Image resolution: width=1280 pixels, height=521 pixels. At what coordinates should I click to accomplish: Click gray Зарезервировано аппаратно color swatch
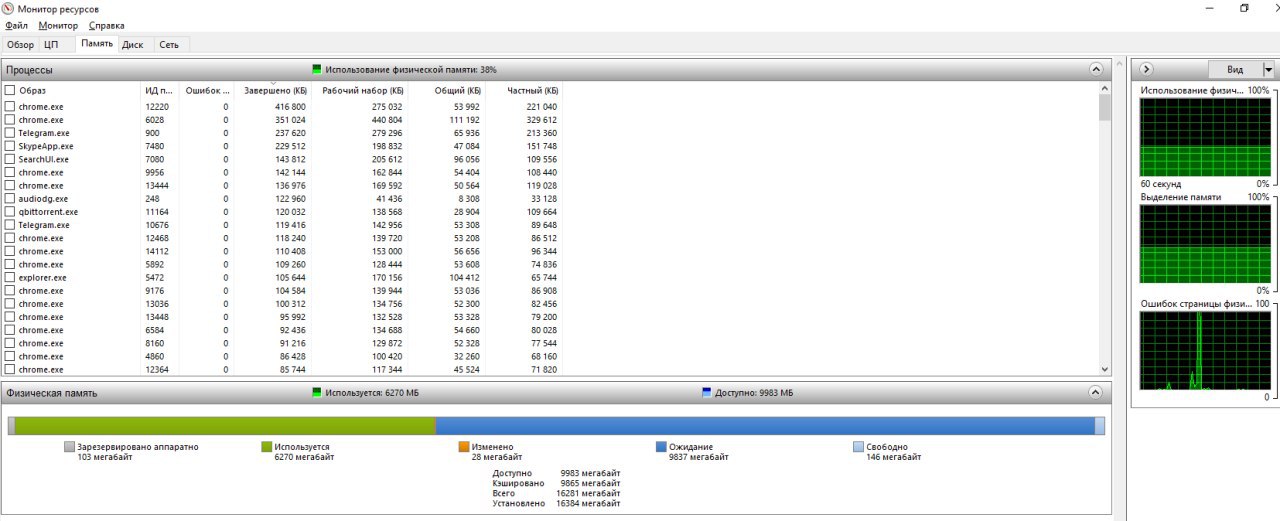click(x=69, y=447)
